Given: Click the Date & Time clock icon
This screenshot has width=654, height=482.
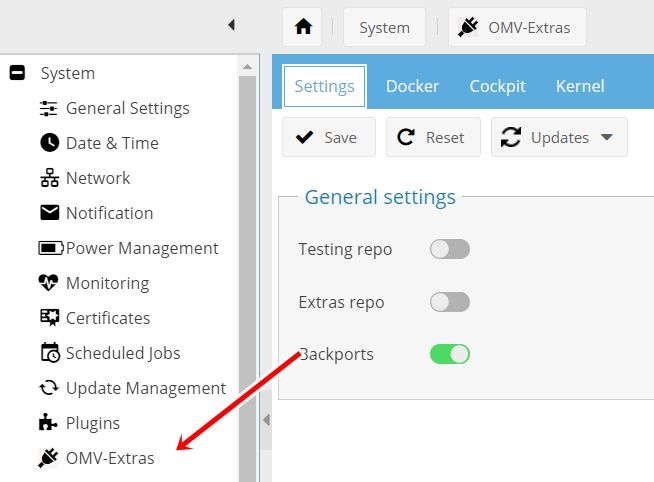Looking at the screenshot, I should pos(49,143).
